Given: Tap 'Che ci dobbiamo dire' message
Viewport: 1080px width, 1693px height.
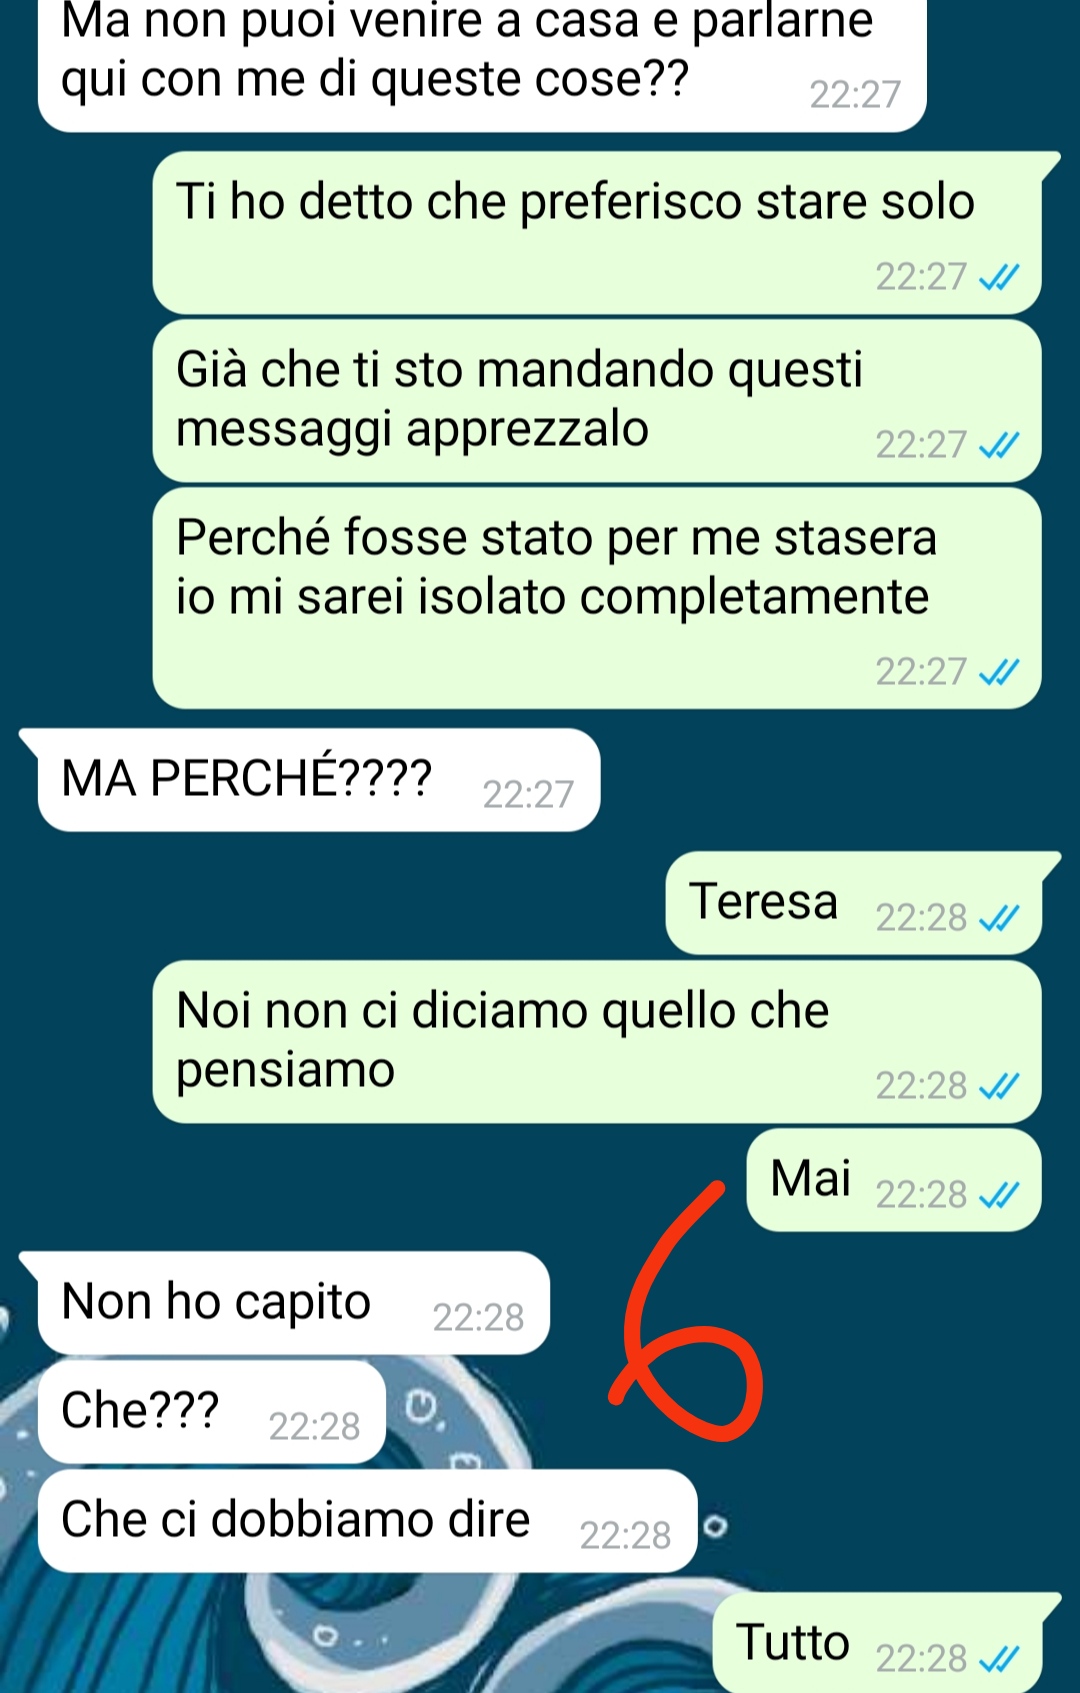Looking at the screenshot, I should (367, 1521).
